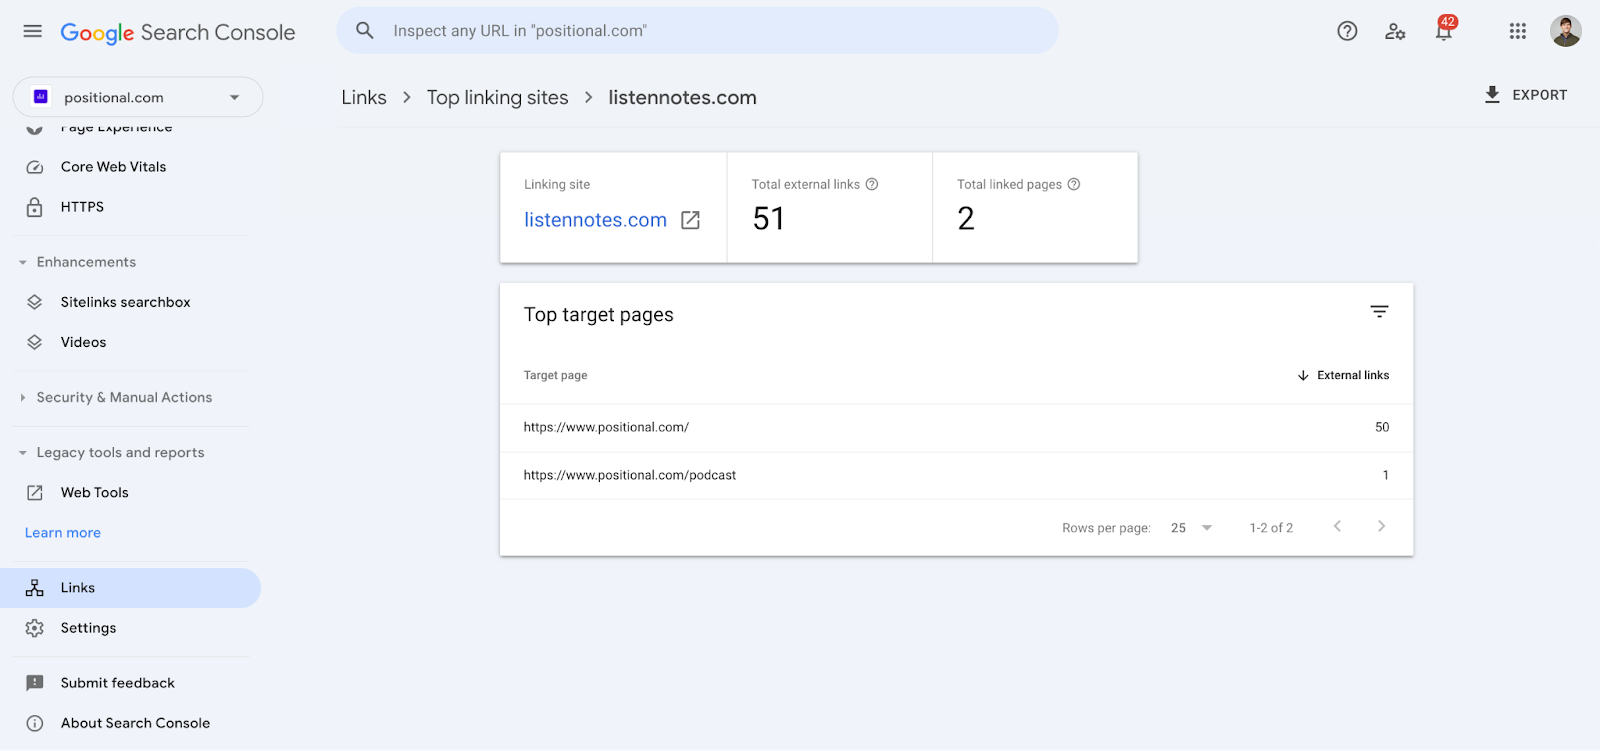Show help for Total linked pages

(1074, 184)
